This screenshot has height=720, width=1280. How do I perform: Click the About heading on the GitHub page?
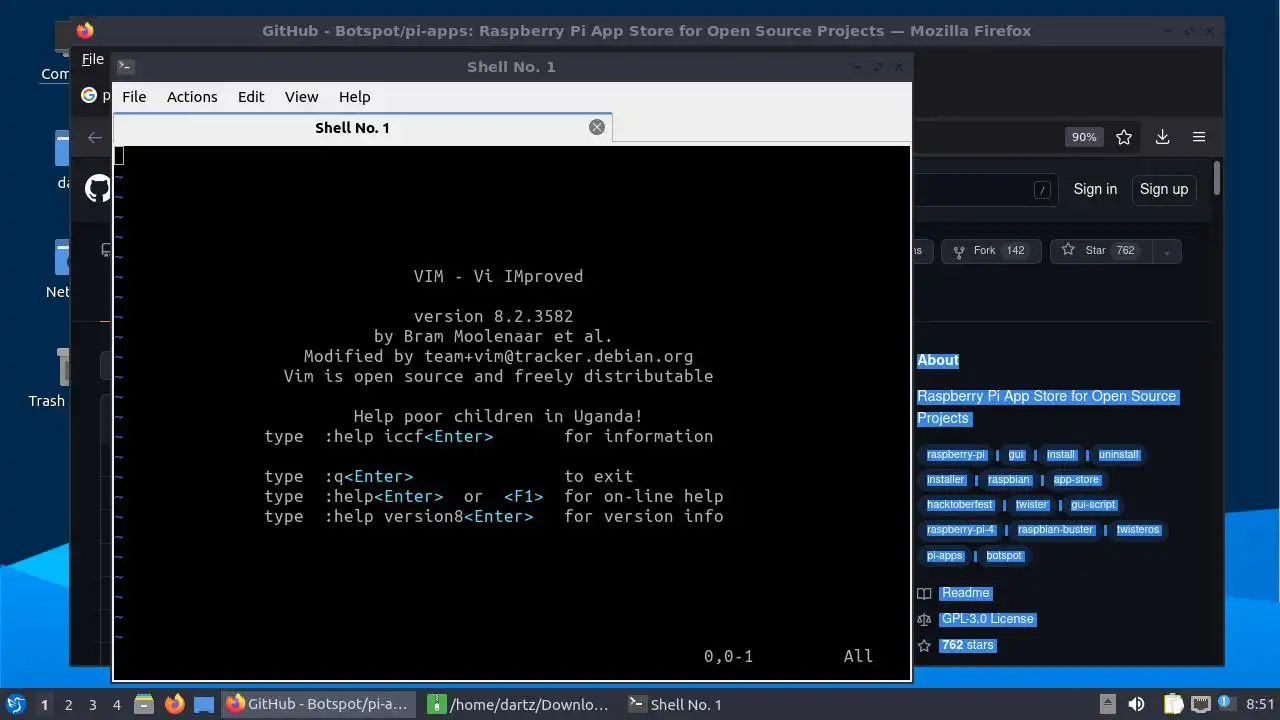coord(938,360)
